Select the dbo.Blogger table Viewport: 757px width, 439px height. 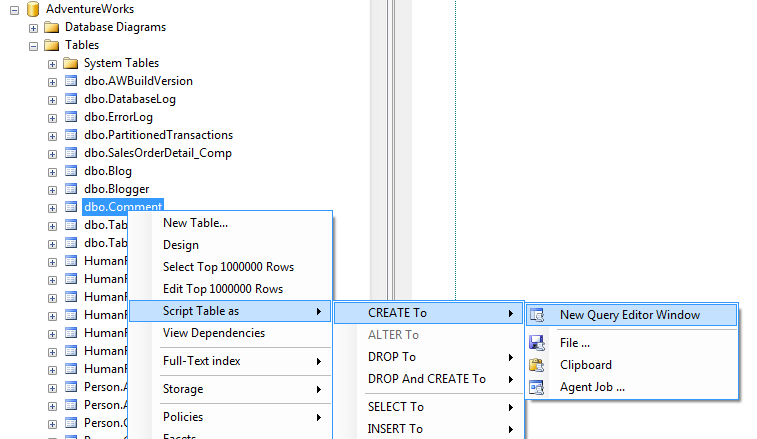coord(116,189)
